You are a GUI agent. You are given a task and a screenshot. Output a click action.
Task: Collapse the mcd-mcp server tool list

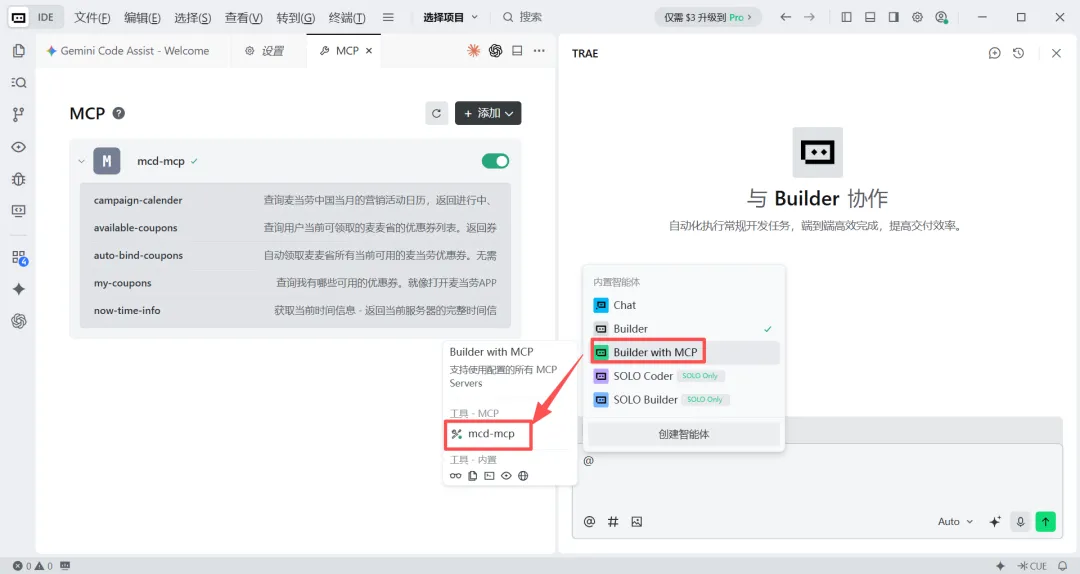[81, 161]
